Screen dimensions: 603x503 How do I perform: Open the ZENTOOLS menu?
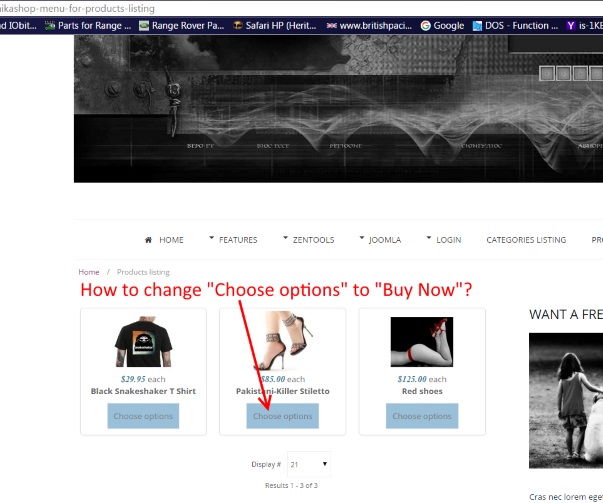pyautogui.click(x=313, y=240)
